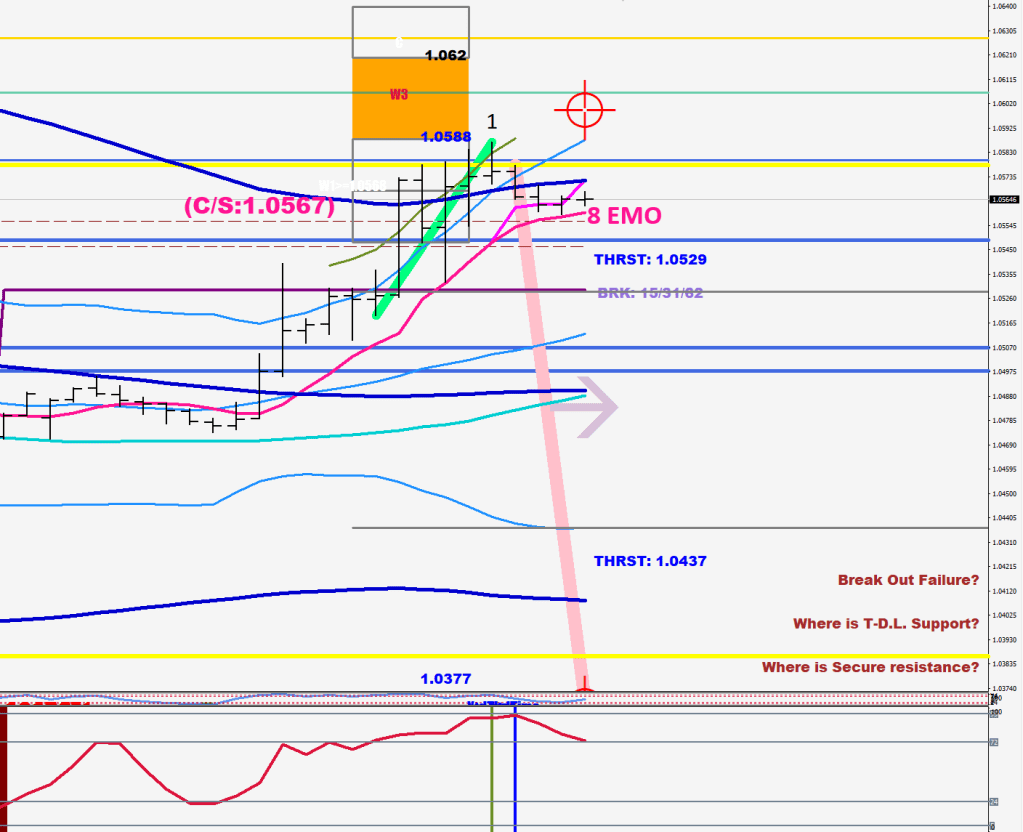Select the 1.062 price label
Screen dimensions: 1023x832
(445, 55)
